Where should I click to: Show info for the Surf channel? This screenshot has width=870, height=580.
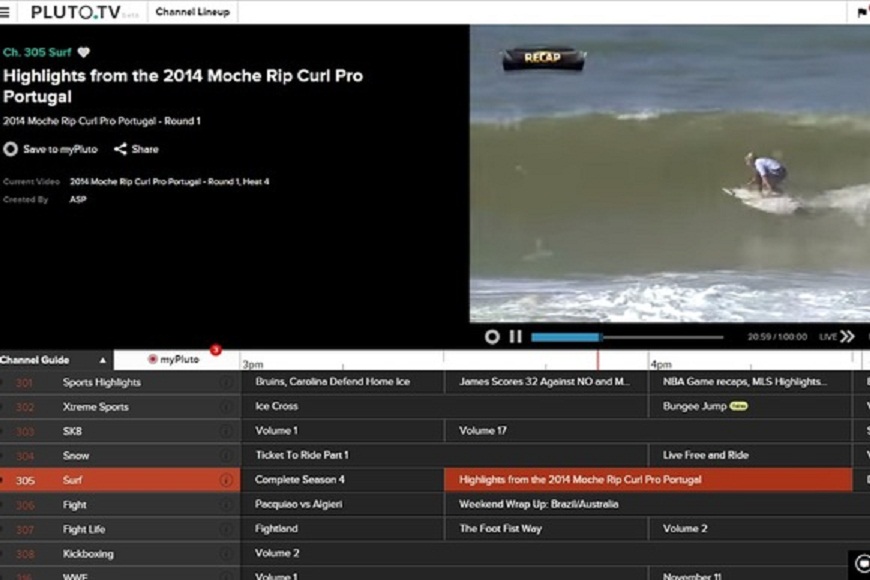(226, 480)
